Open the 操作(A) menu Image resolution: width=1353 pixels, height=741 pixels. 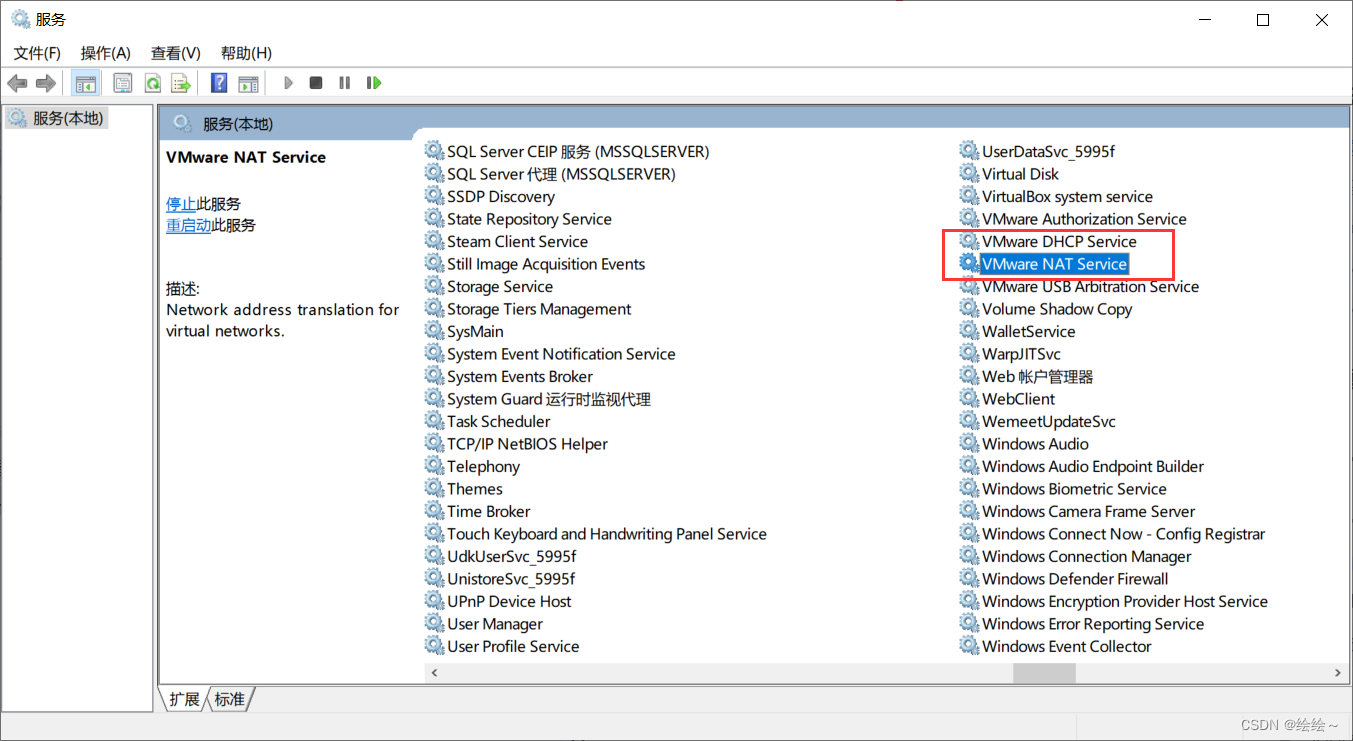[106, 53]
